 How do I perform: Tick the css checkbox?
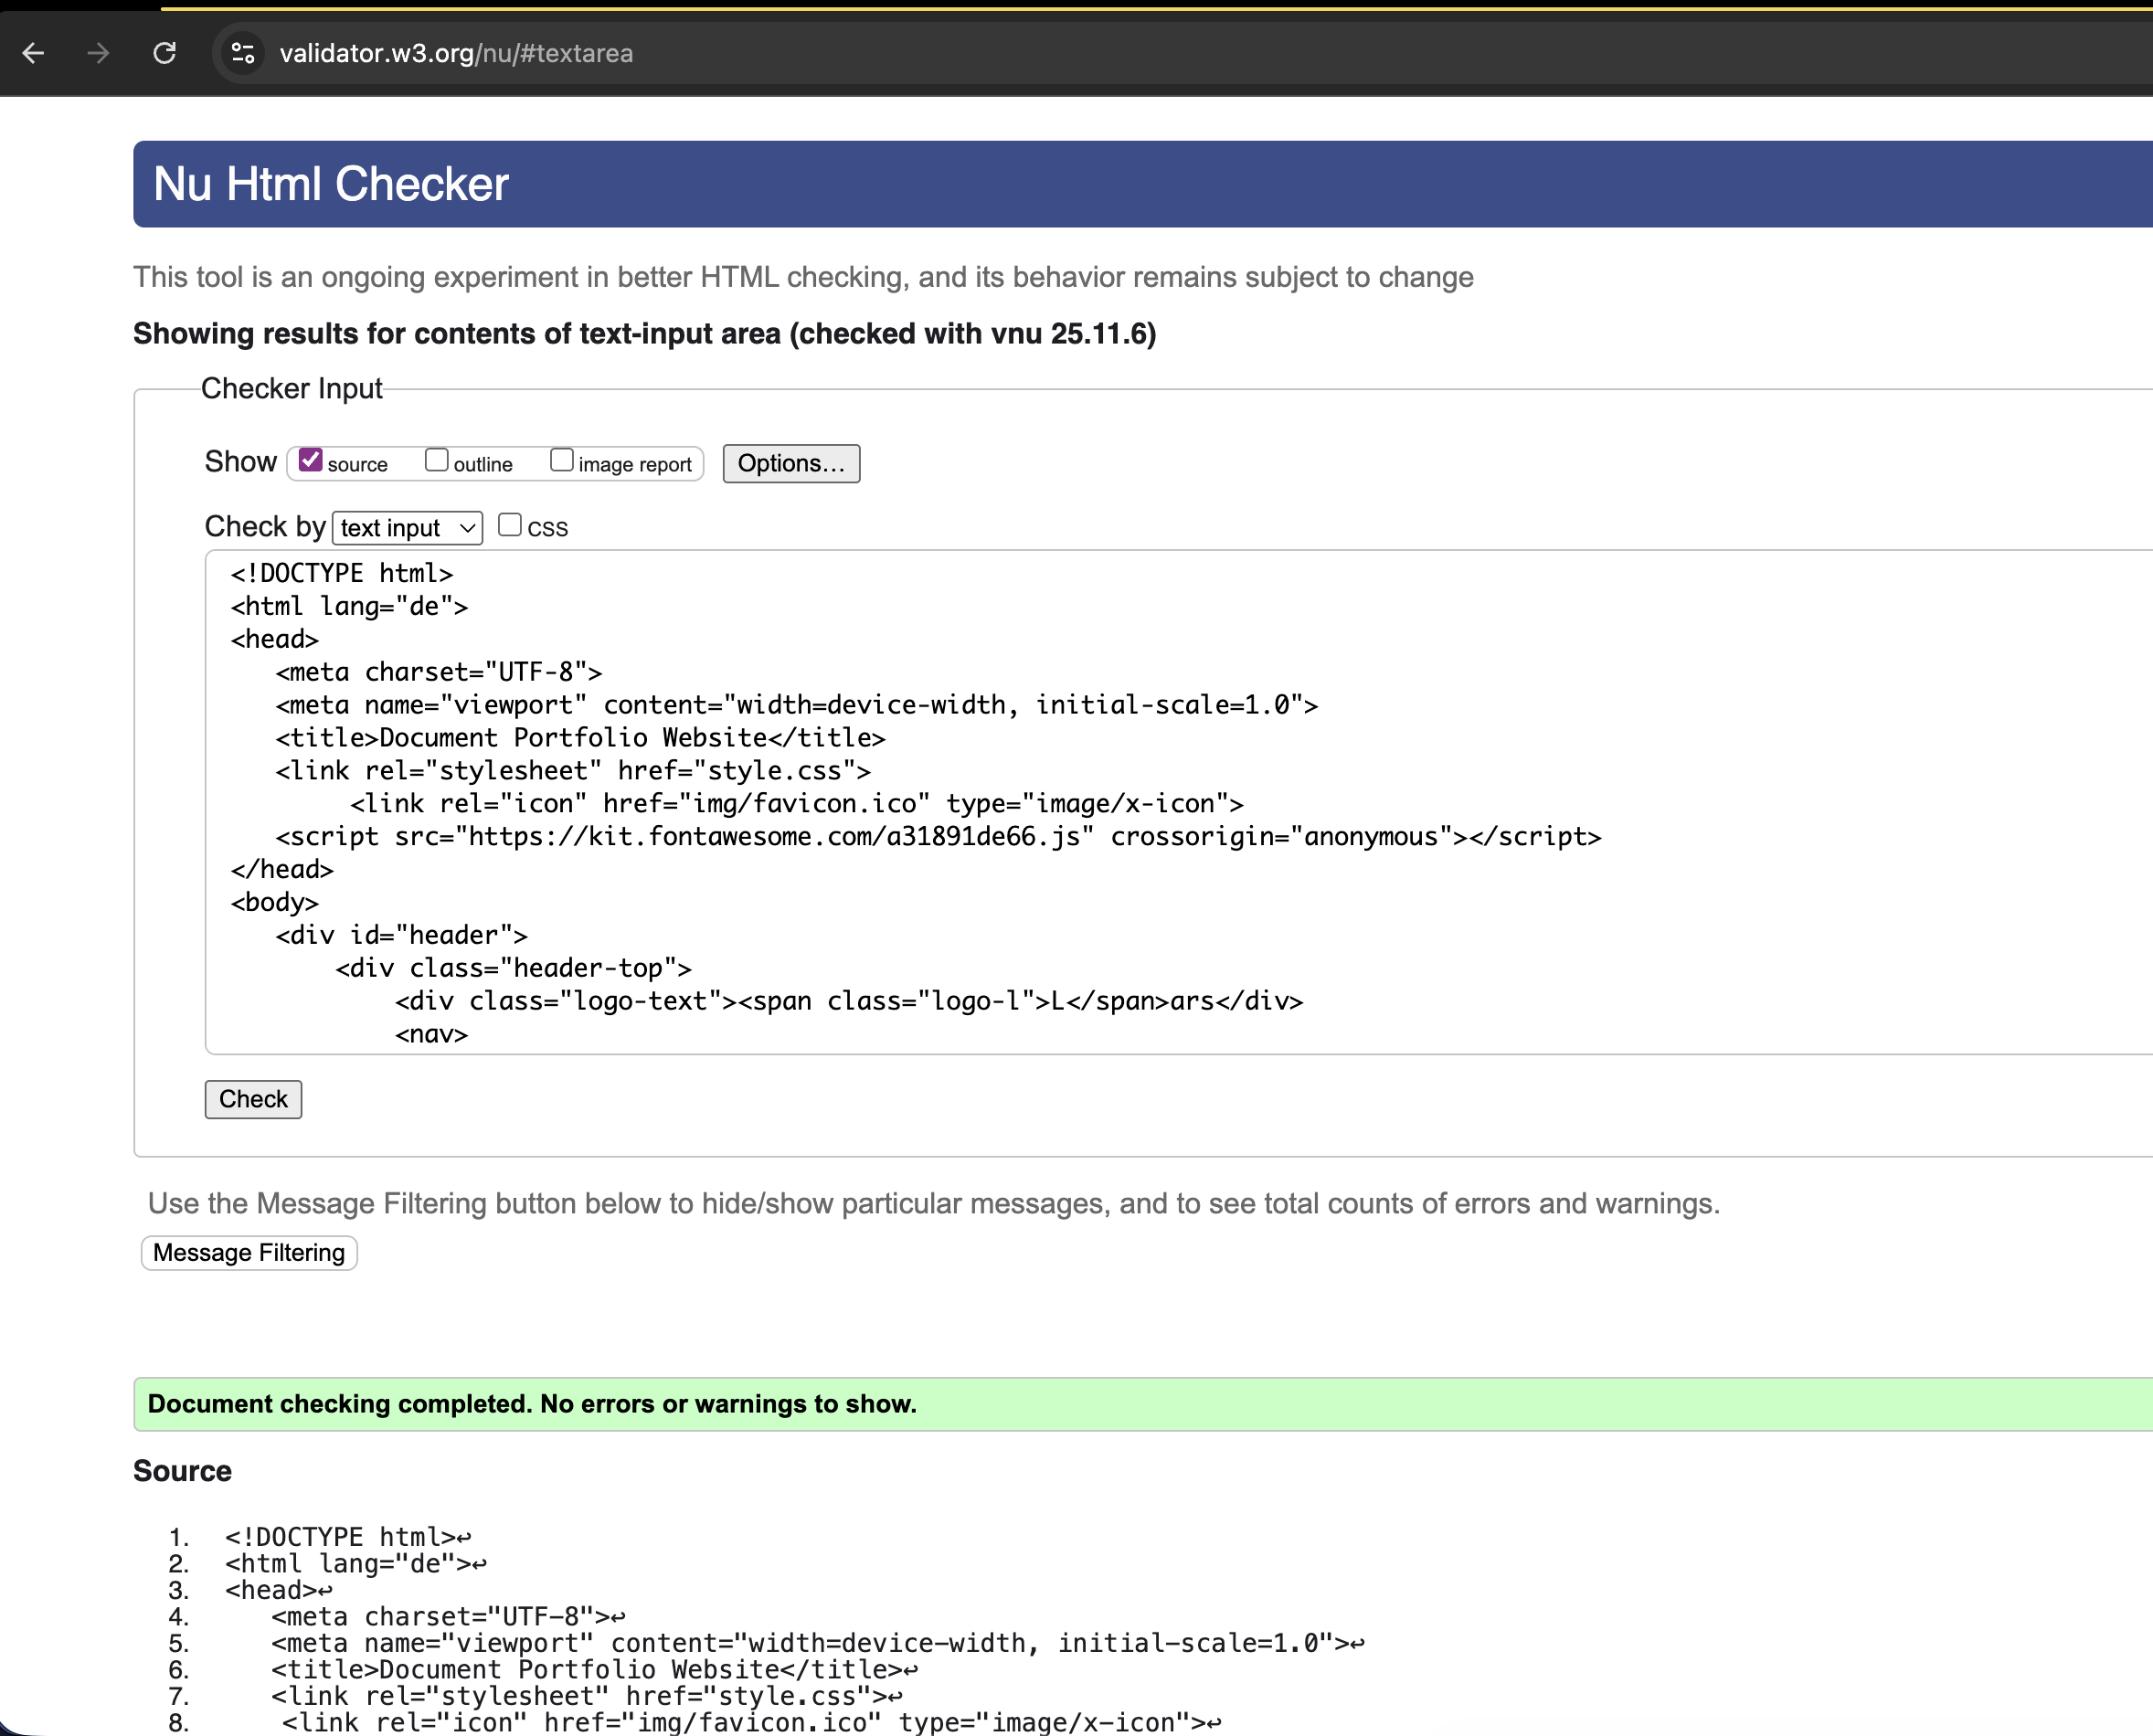[510, 525]
